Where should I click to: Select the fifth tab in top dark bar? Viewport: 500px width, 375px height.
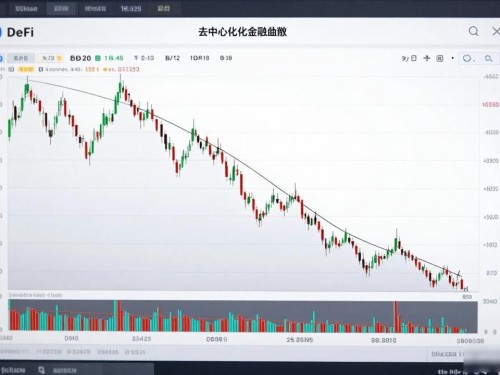pyautogui.click(x=164, y=9)
